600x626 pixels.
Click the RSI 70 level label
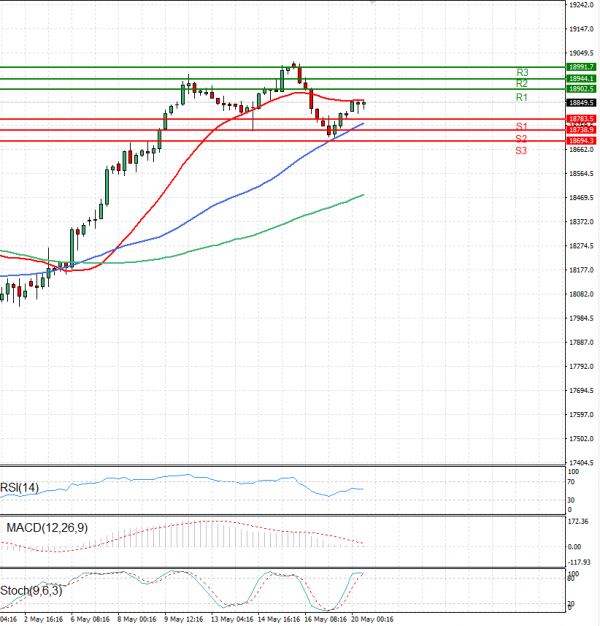click(571, 482)
